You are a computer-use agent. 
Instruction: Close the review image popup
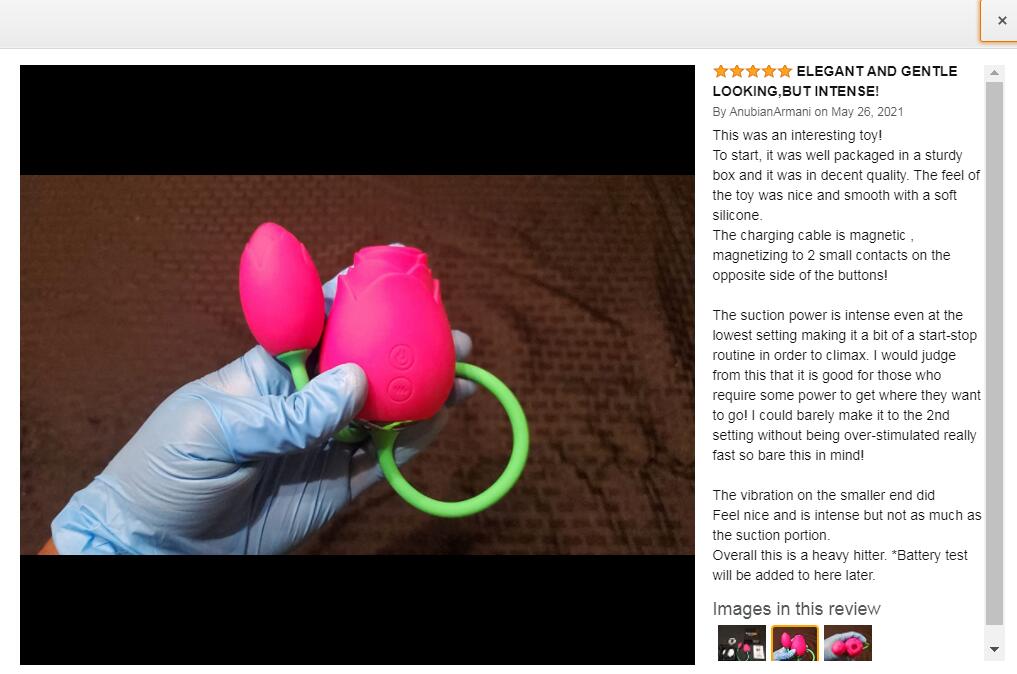click(1001, 21)
